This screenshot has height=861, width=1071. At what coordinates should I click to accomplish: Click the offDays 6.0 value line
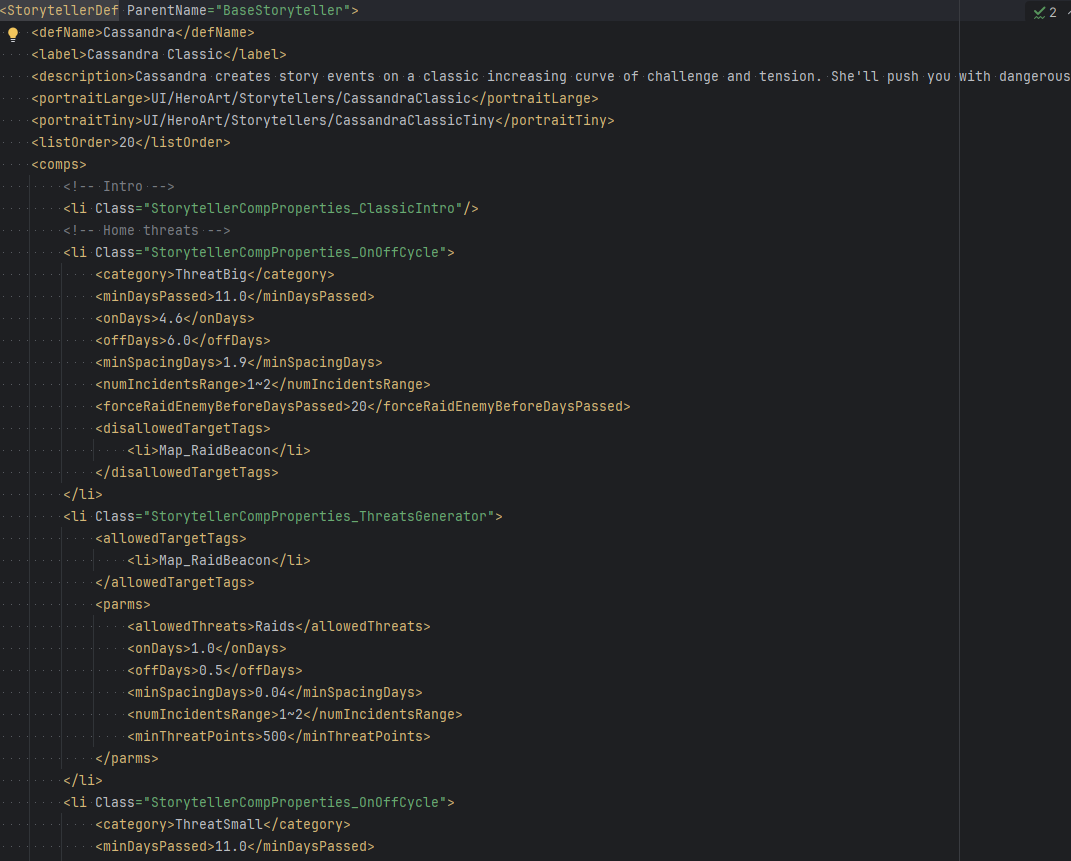[x=183, y=340]
